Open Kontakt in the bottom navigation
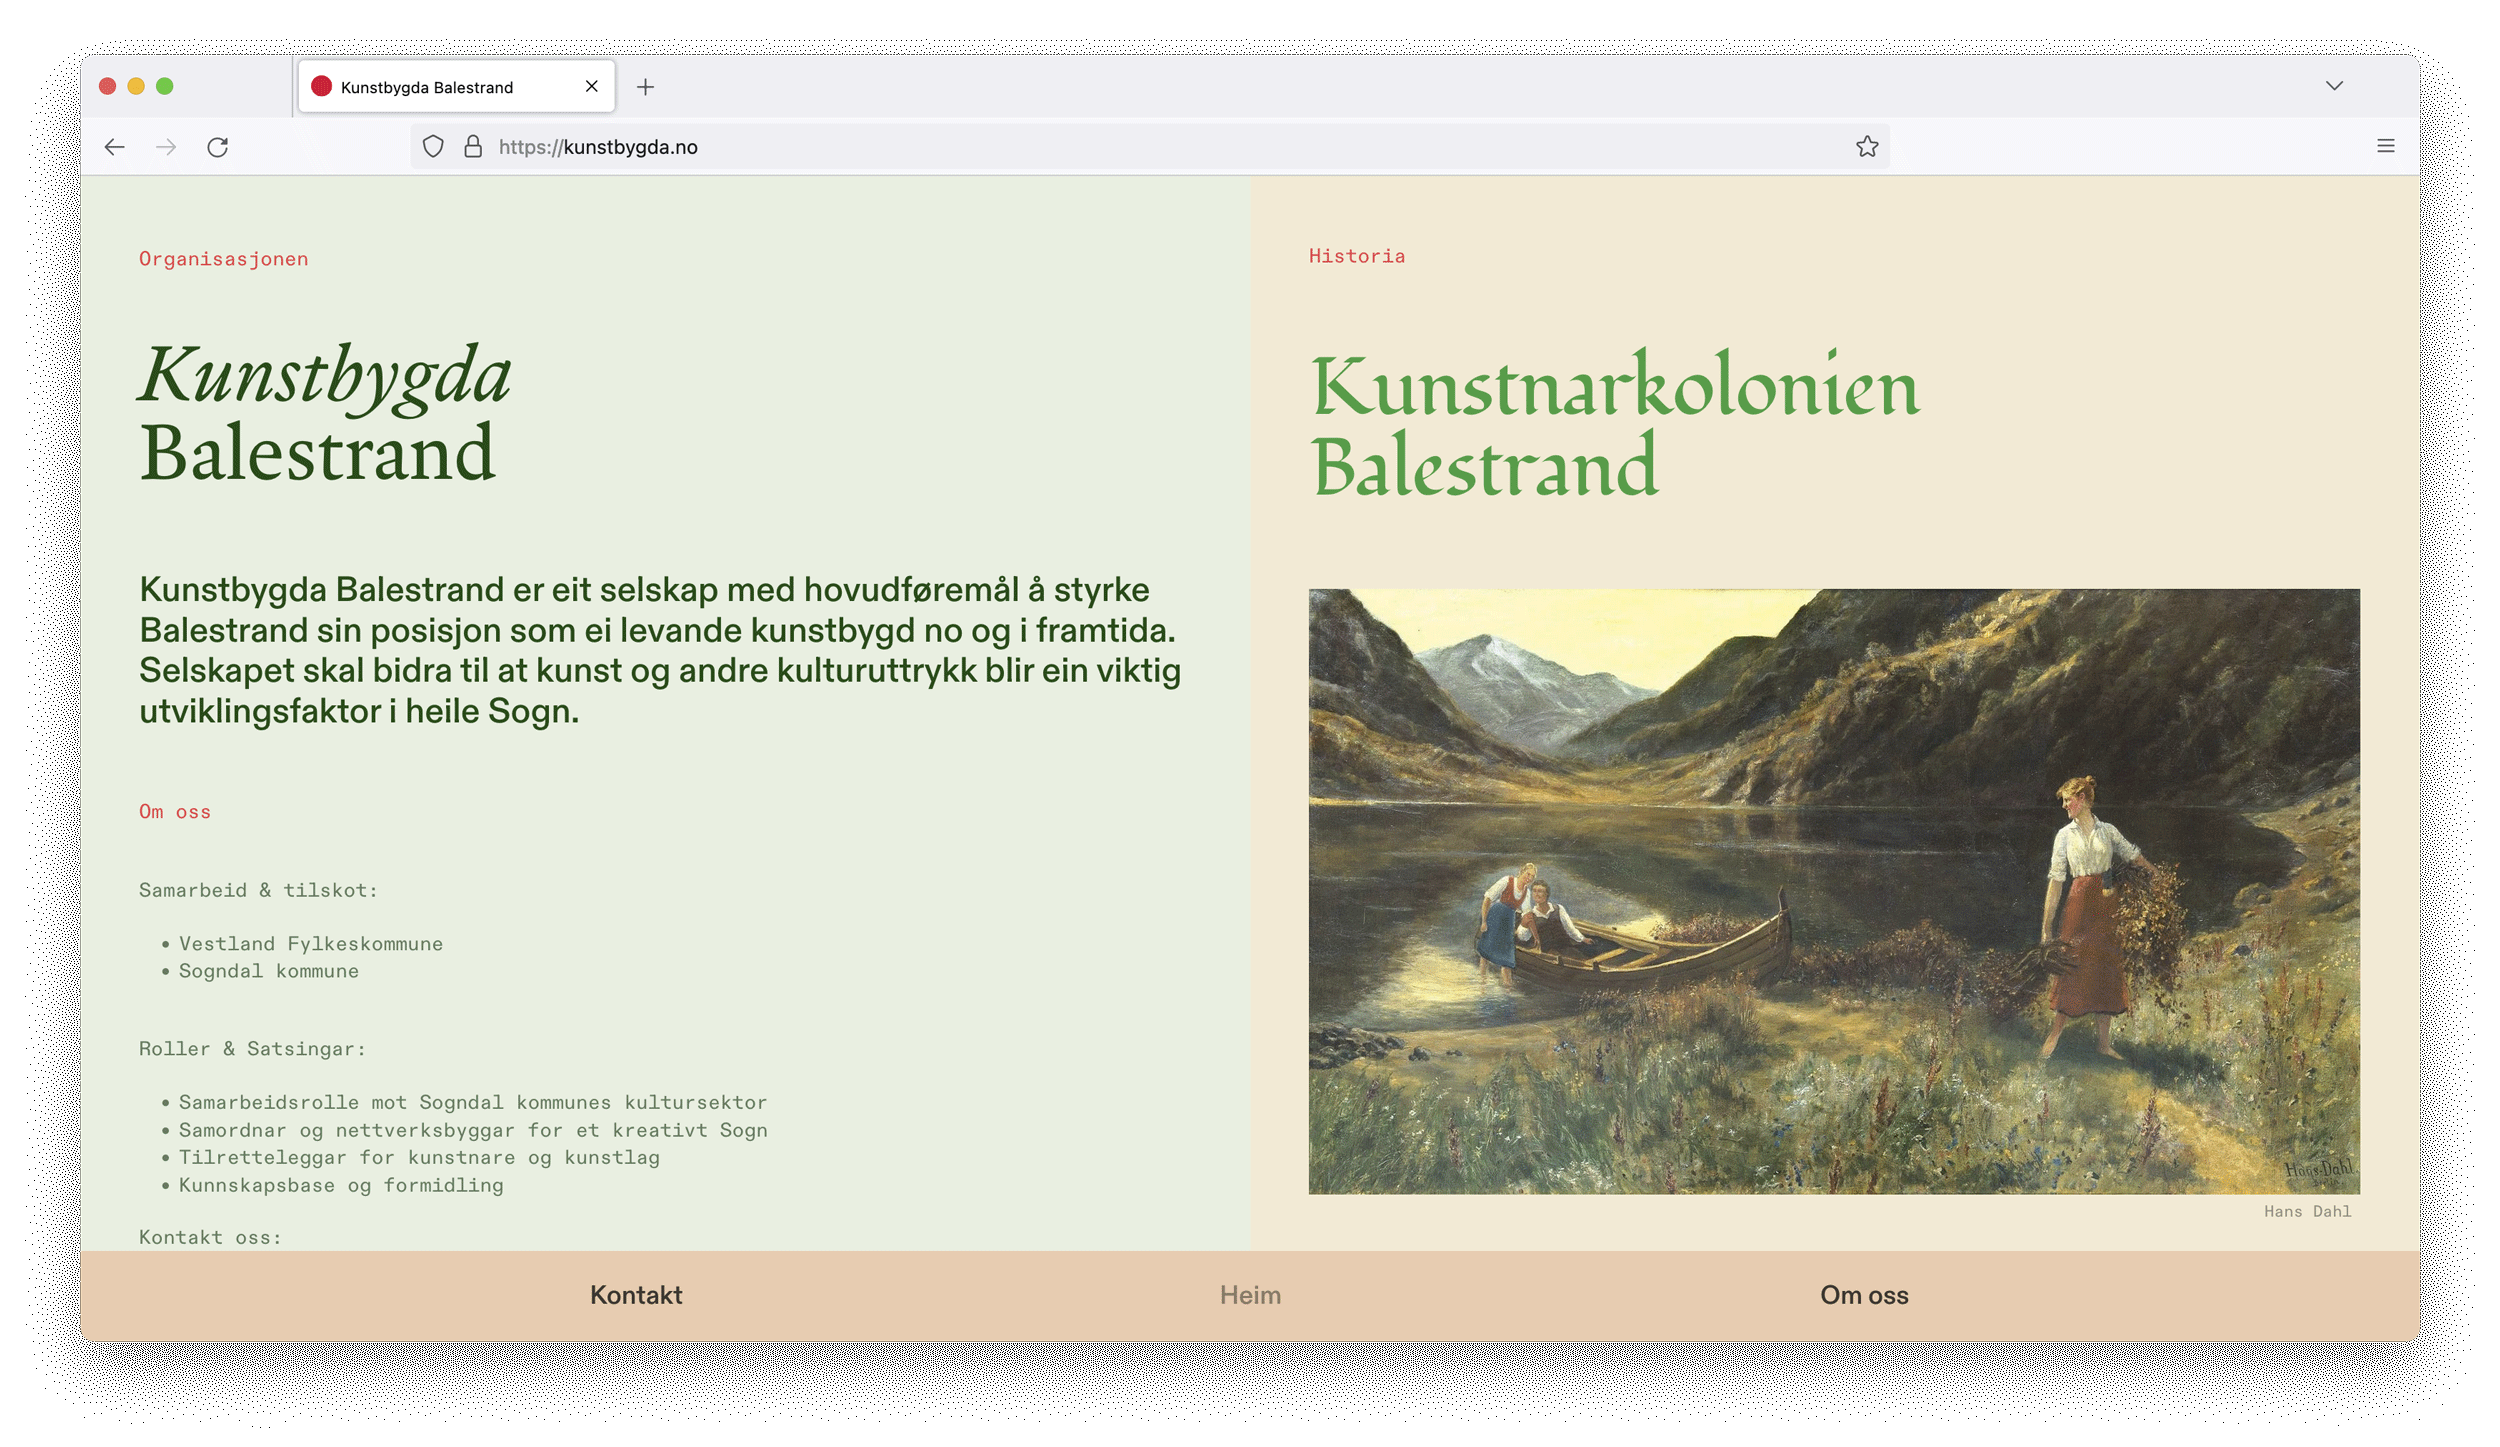This screenshot has height=1447, width=2500. point(636,1295)
